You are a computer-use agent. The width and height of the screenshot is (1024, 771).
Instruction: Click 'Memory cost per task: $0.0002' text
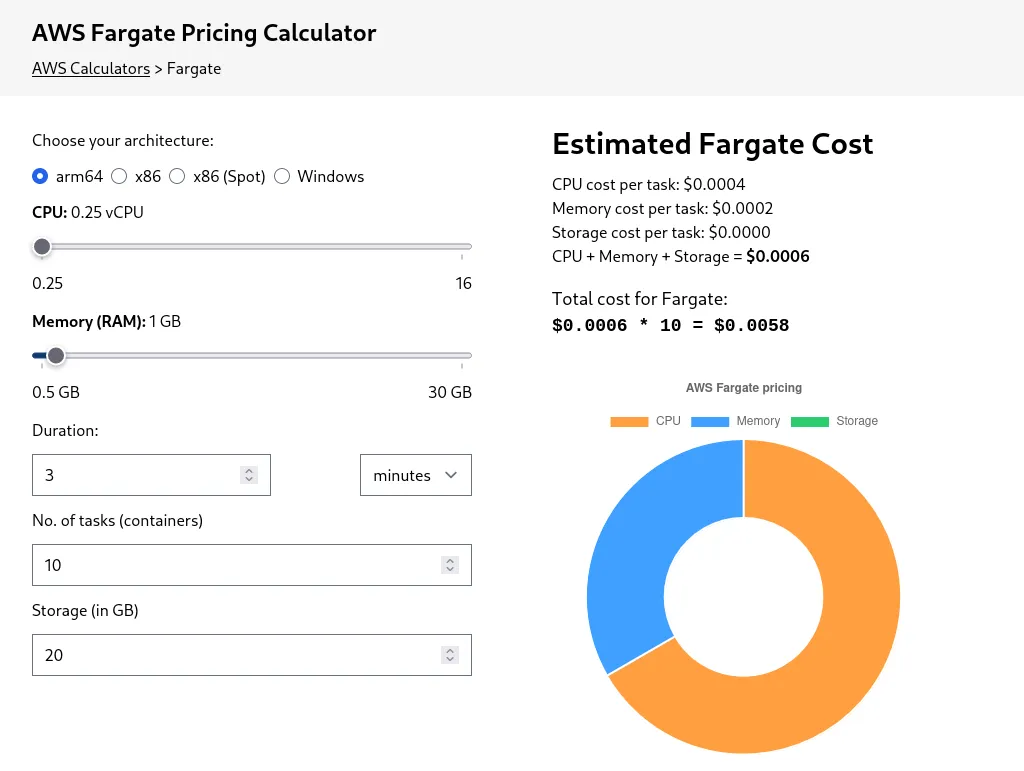click(662, 209)
